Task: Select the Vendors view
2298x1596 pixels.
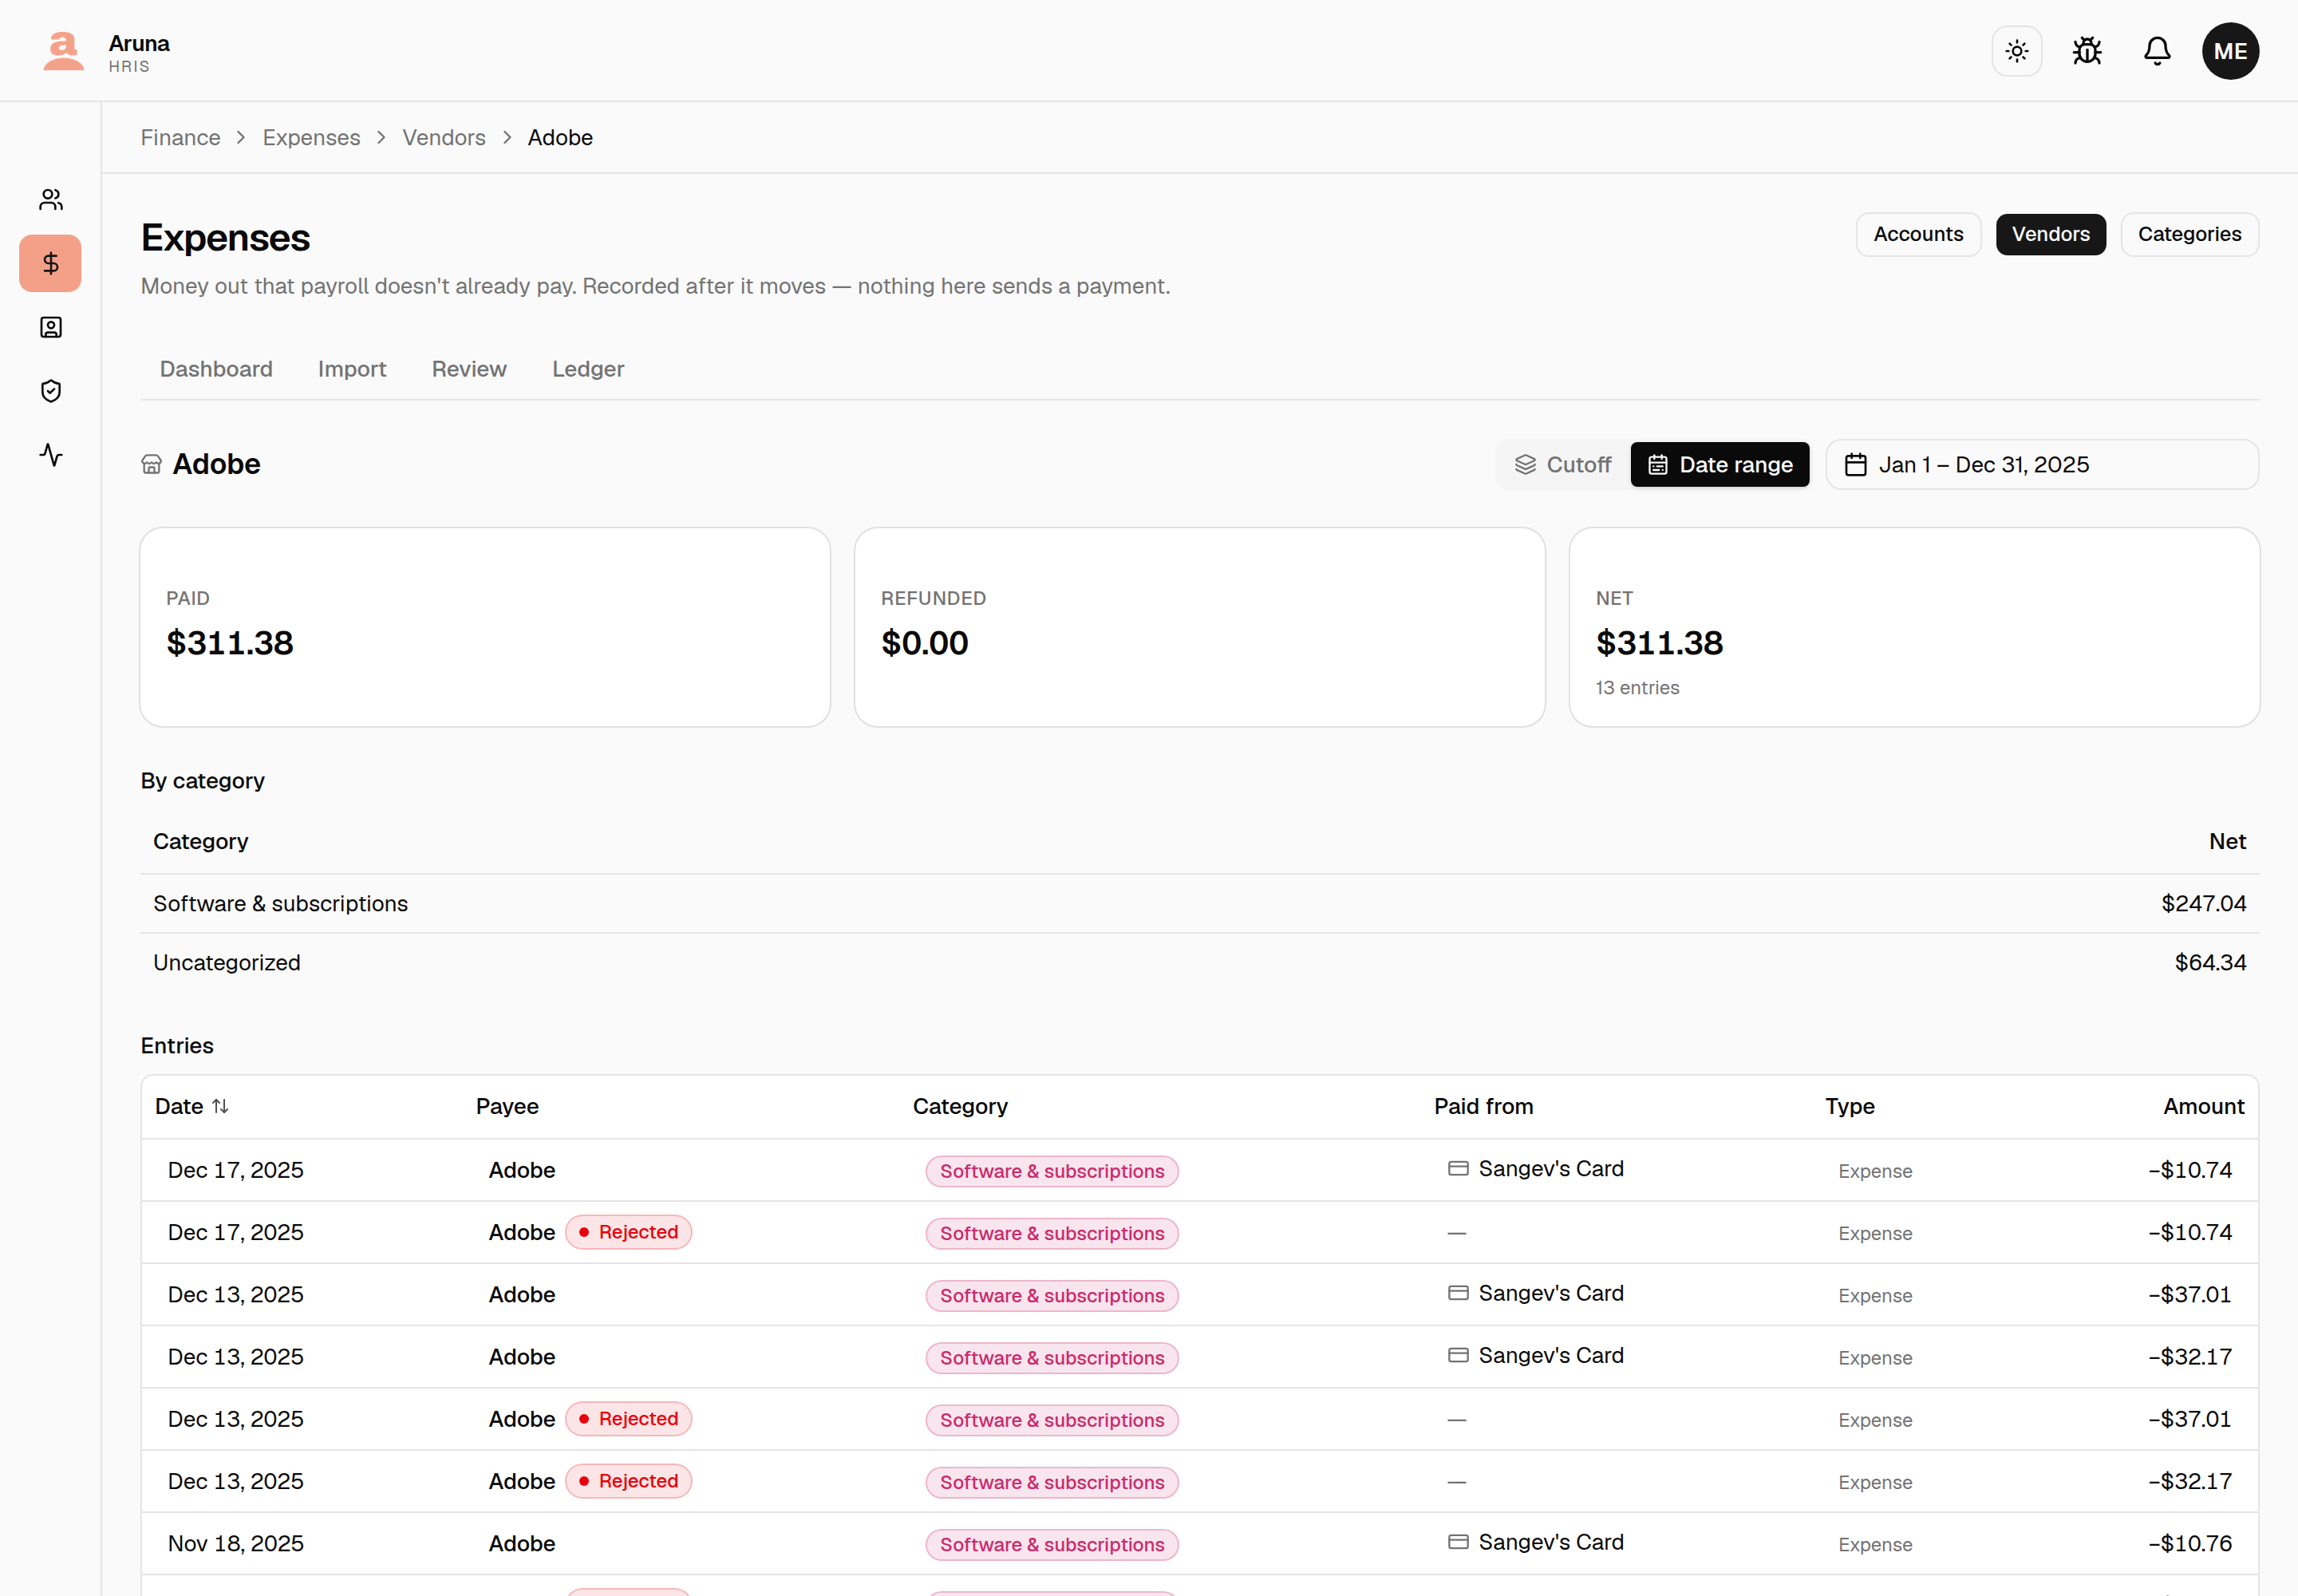Action: (x=2051, y=234)
